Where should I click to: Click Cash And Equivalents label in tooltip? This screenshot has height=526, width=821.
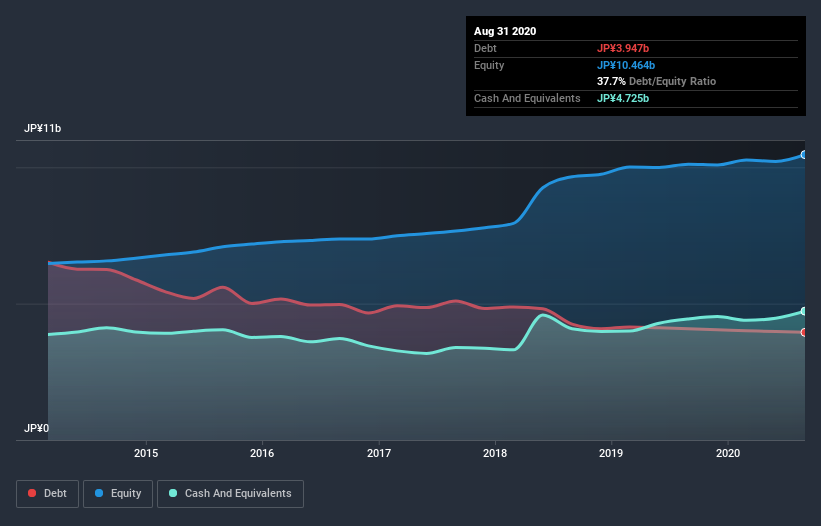click(x=527, y=98)
